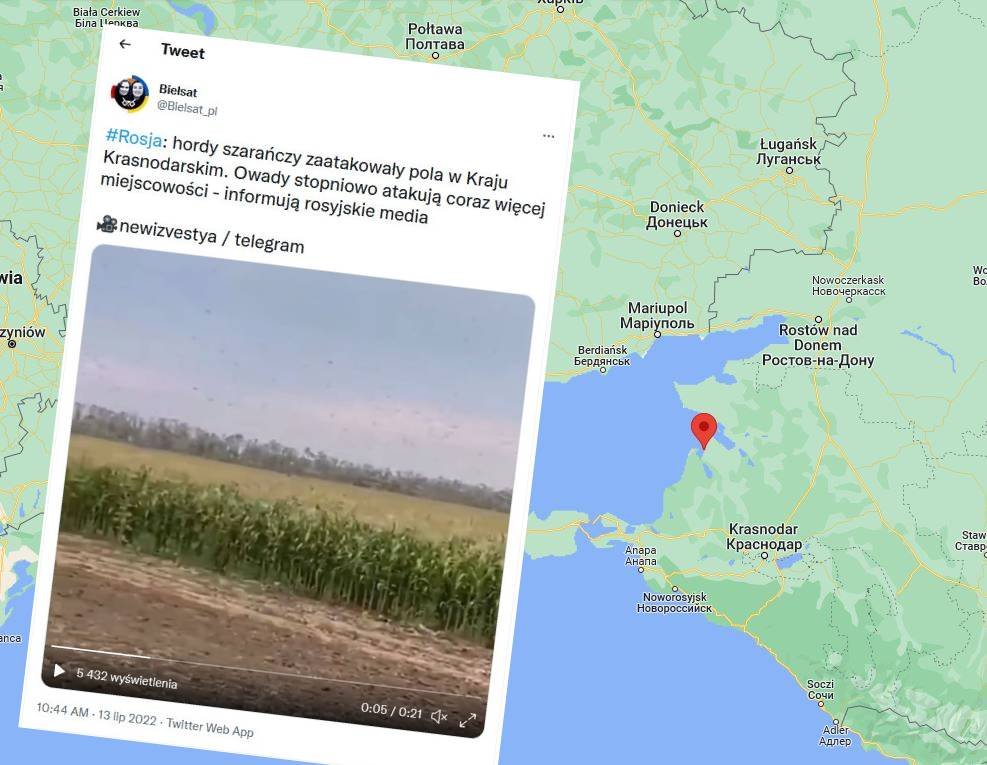The width and height of the screenshot is (987, 765).
Task: Click the Donieck city marker
Action: (677, 234)
